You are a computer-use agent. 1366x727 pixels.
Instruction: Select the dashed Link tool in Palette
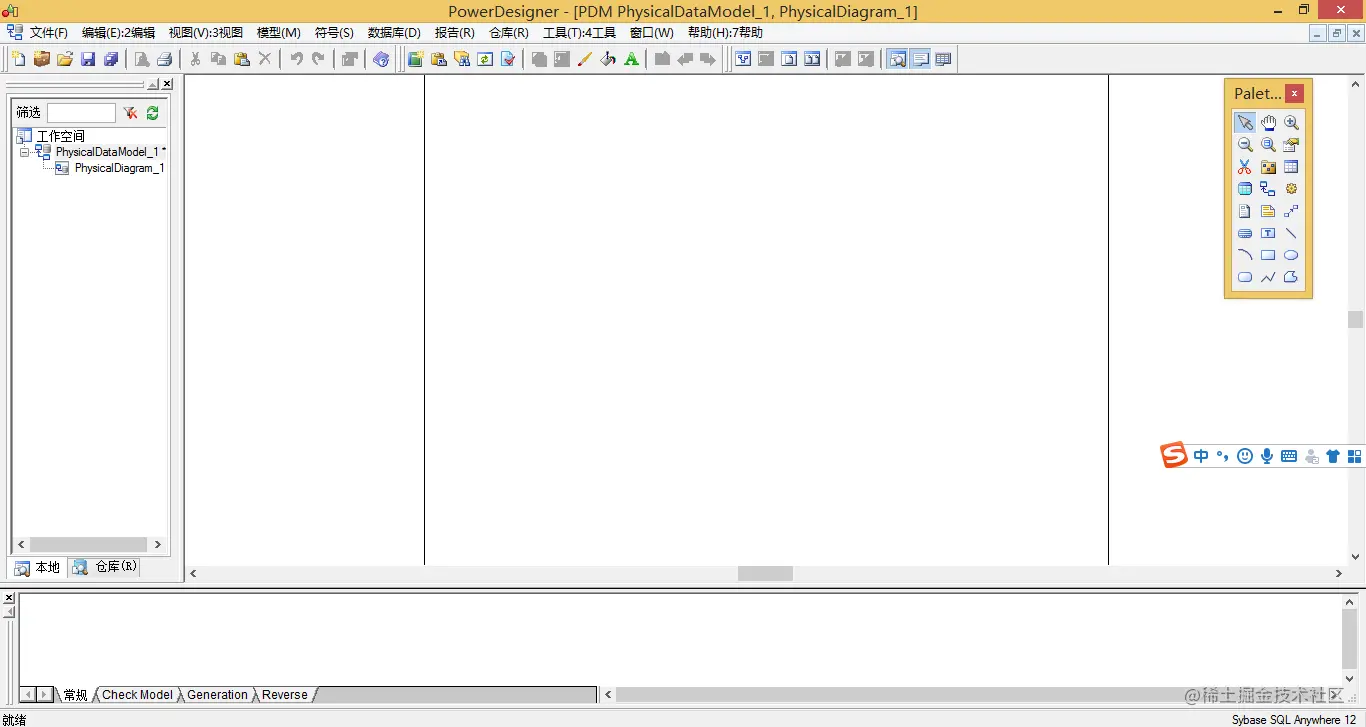(x=1291, y=211)
